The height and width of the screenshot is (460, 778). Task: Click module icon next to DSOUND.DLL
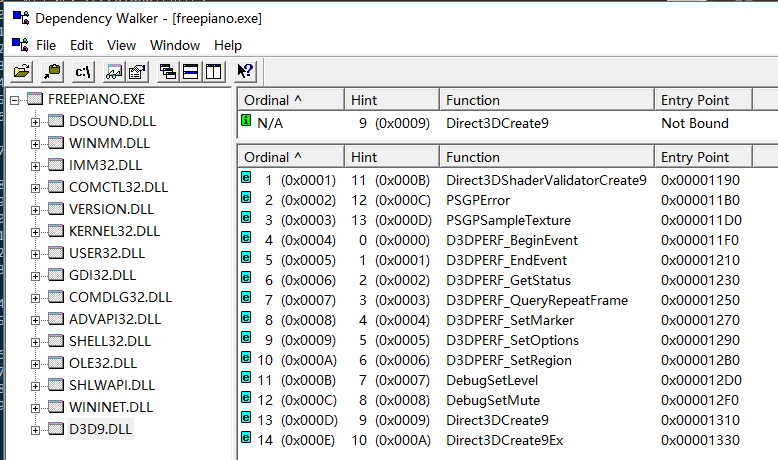(x=56, y=121)
